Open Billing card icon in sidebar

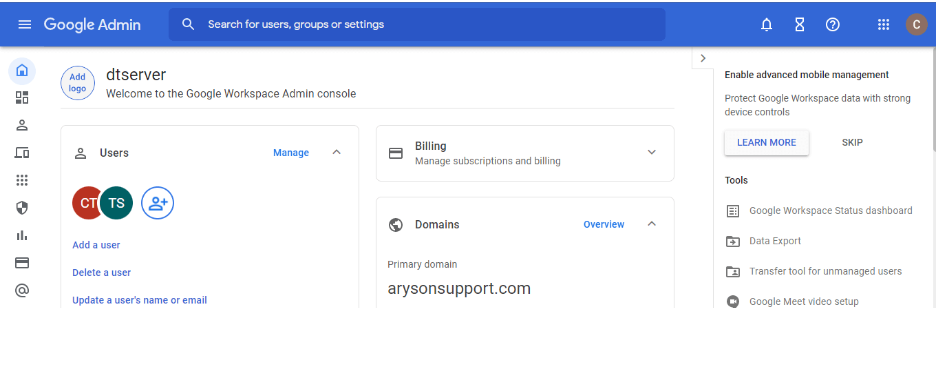(x=22, y=263)
